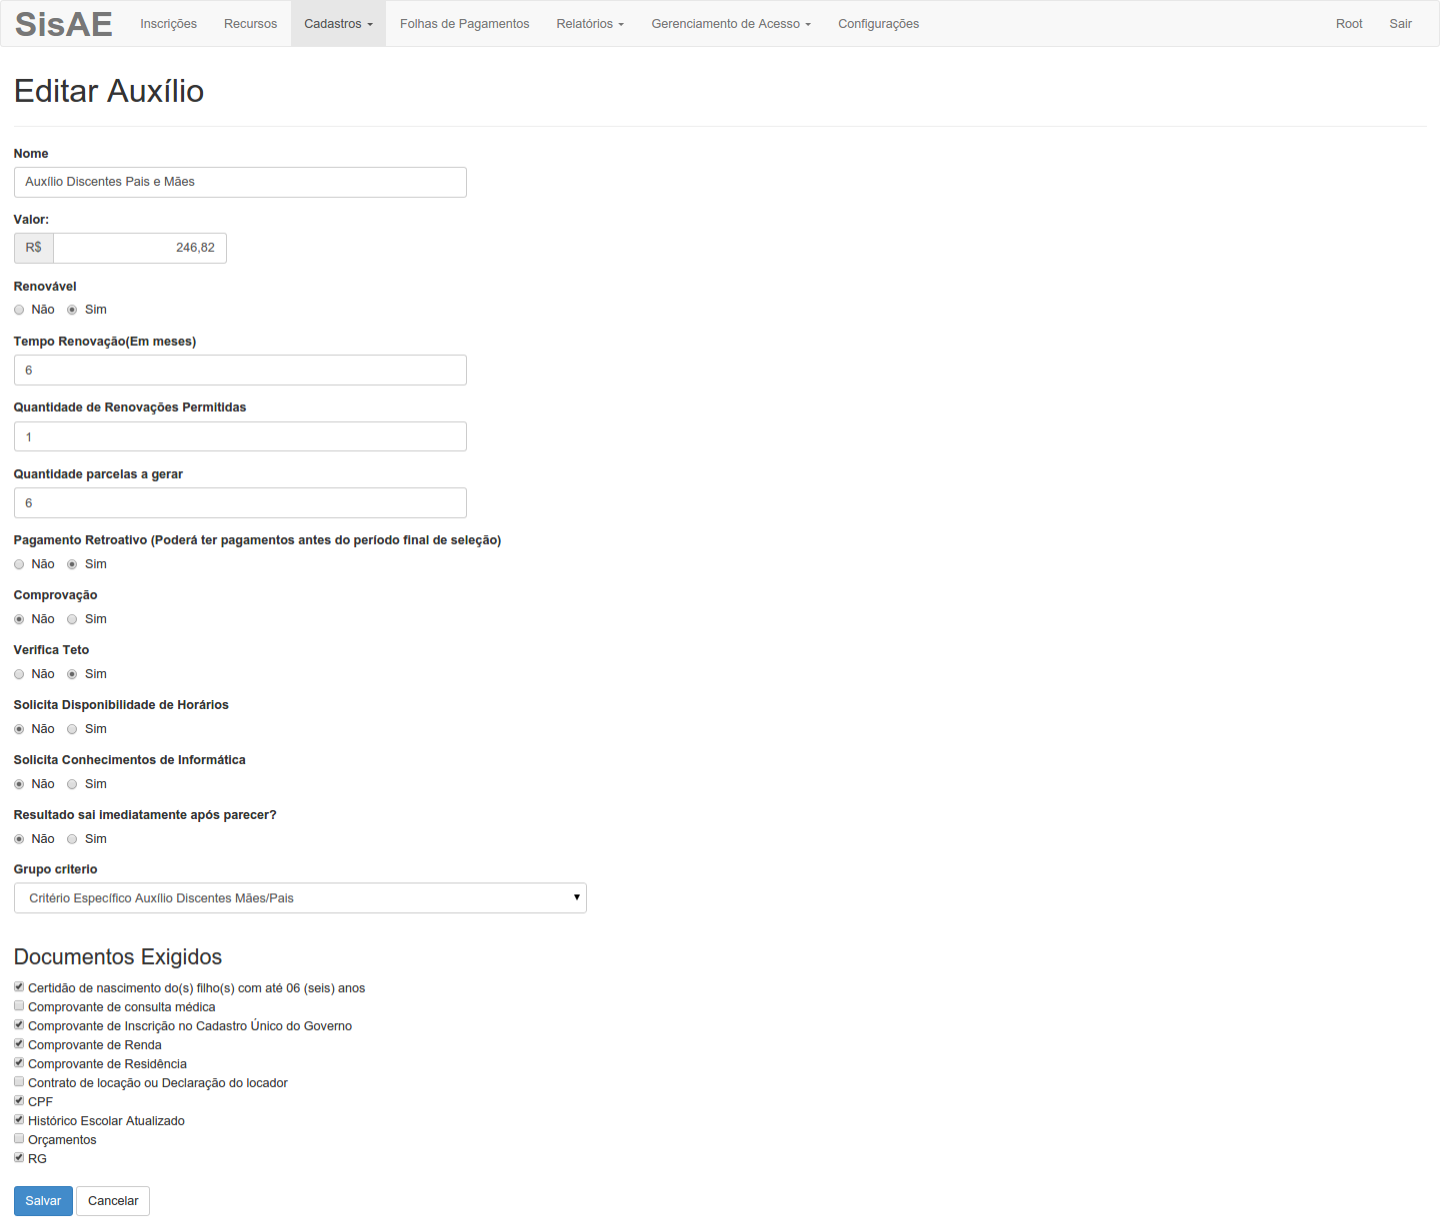Expand the Relatórios dropdown menu

click(x=590, y=24)
